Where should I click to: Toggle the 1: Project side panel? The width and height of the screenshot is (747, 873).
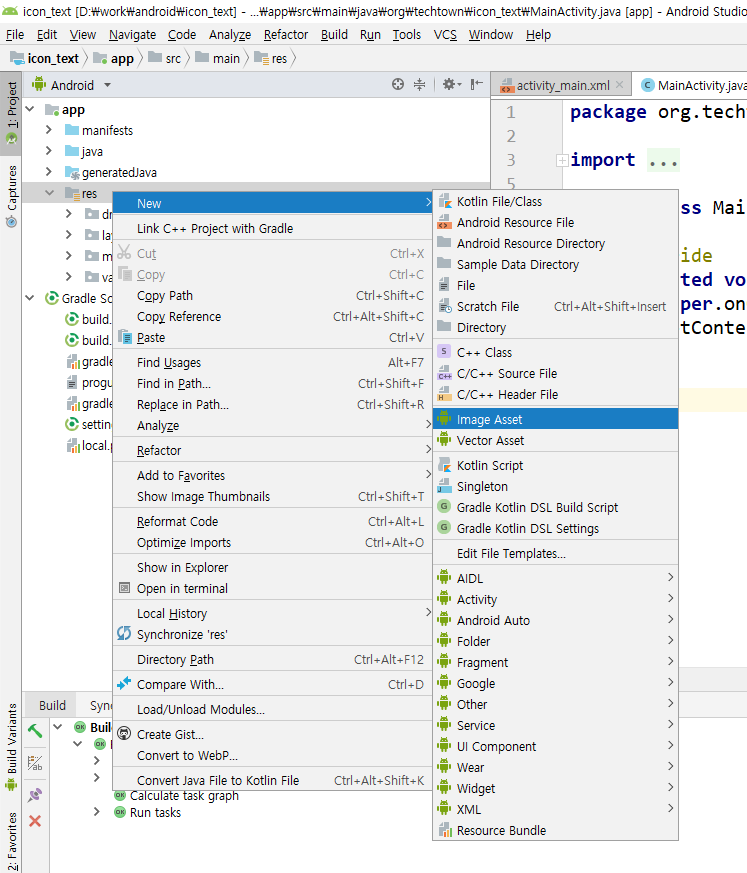pyautogui.click(x=11, y=112)
